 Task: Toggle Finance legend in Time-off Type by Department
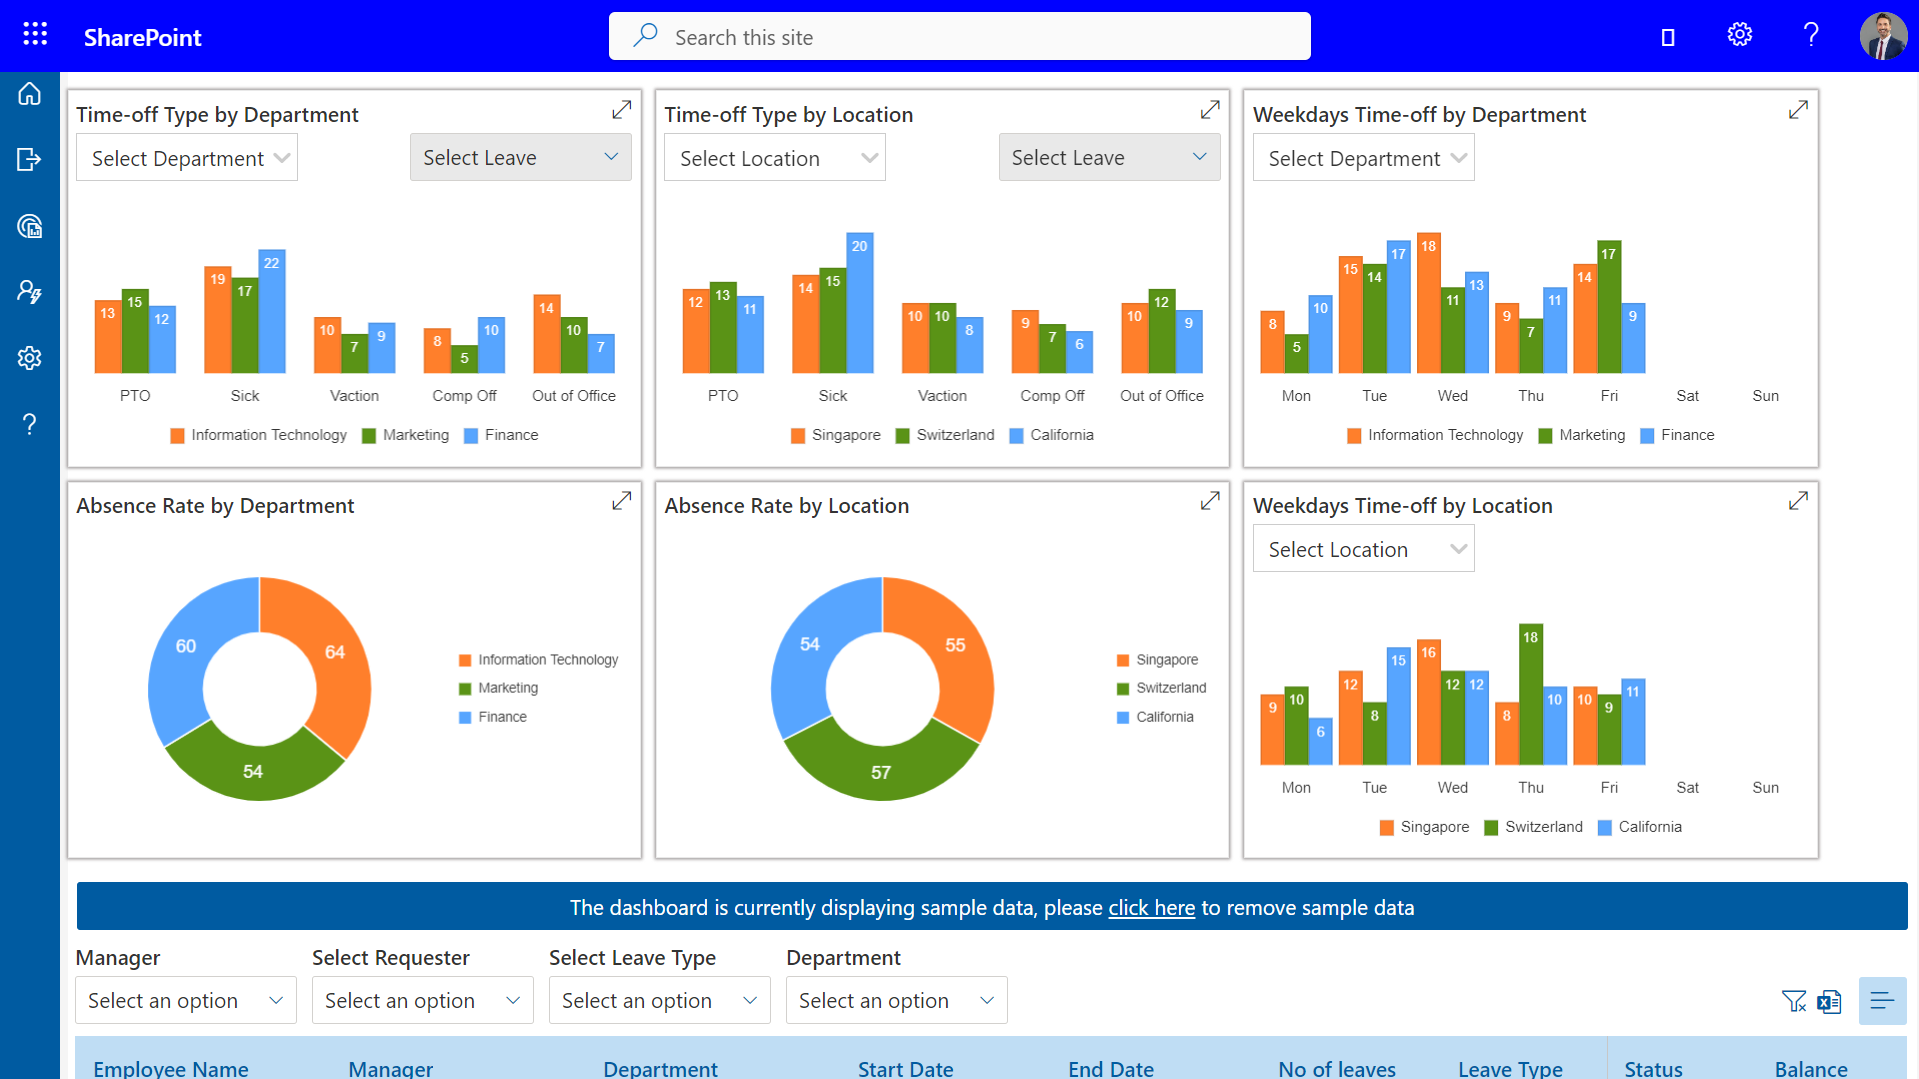pos(501,435)
